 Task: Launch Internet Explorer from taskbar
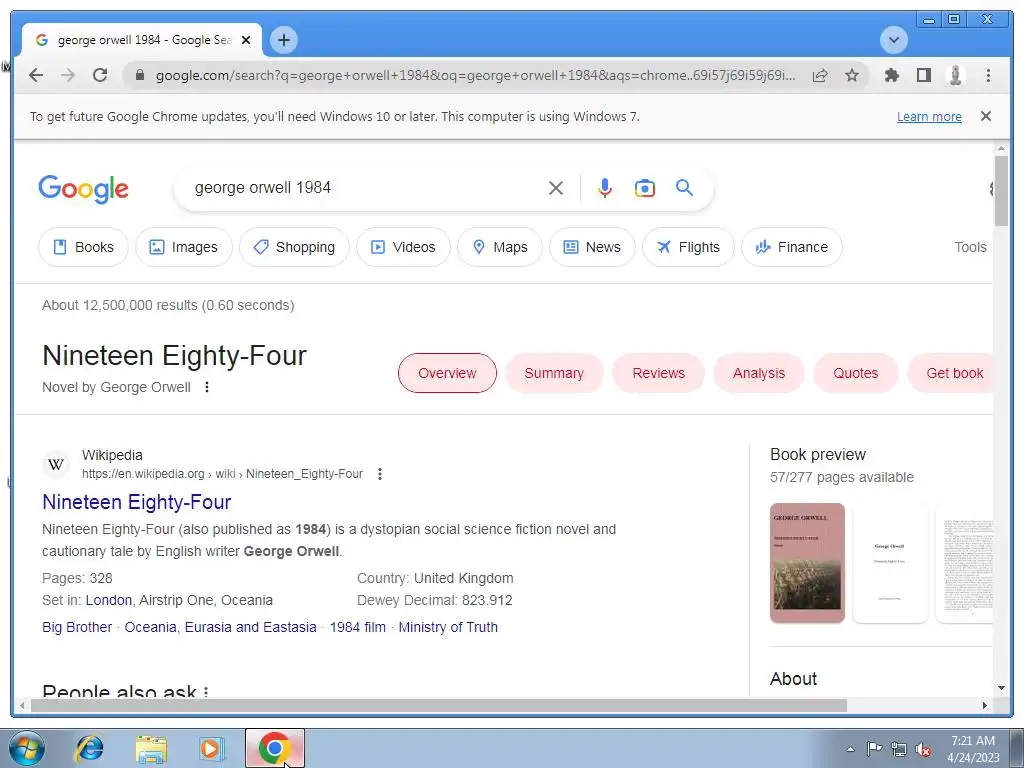[89, 748]
